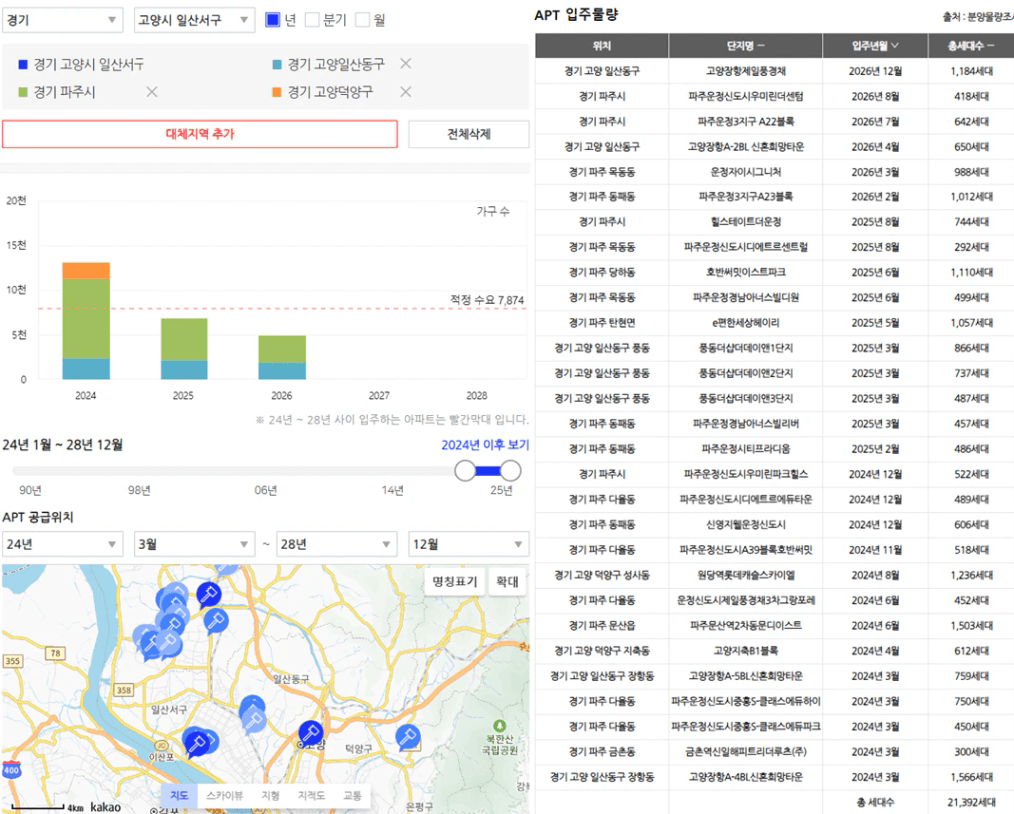Sort table by 단지명 column header
The width and height of the screenshot is (1014, 814).
pos(746,45)
